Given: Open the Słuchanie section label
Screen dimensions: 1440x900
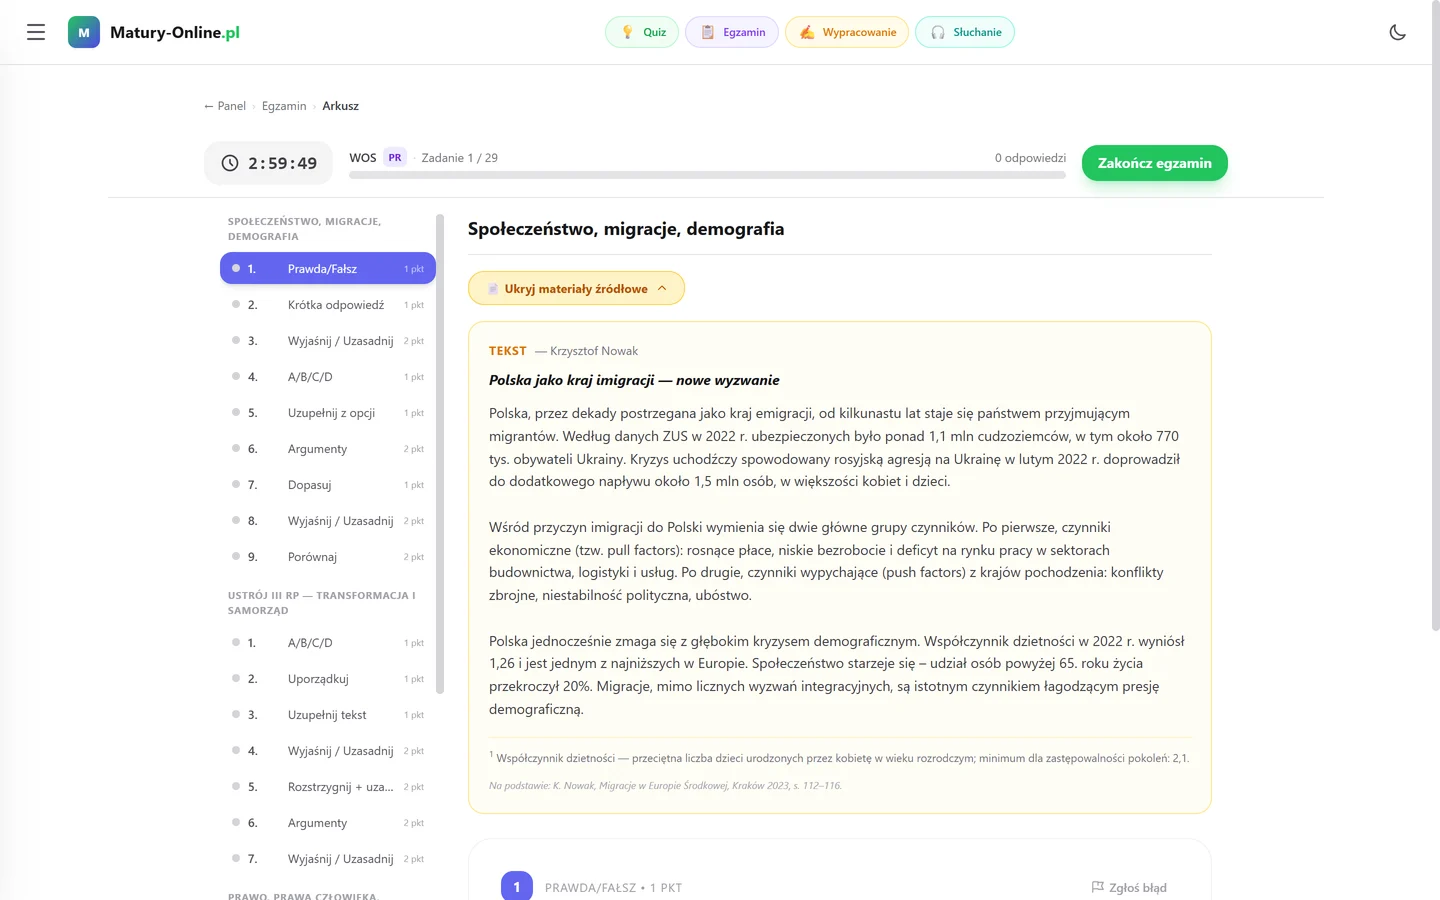Looking at the screenshot, I should pyautogui.click(x=977, y=32).
